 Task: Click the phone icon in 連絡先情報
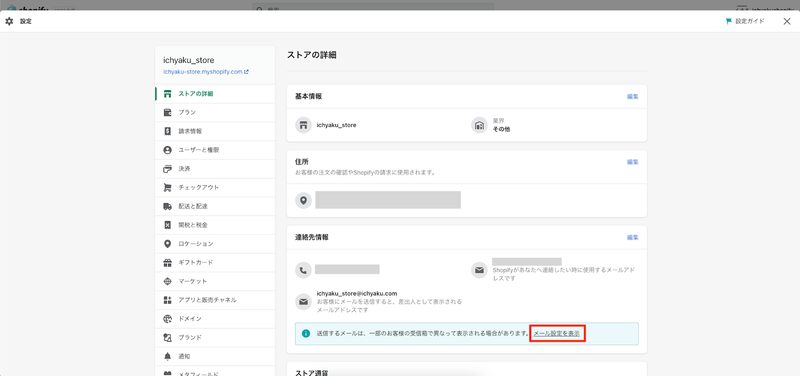coord(304,270)
